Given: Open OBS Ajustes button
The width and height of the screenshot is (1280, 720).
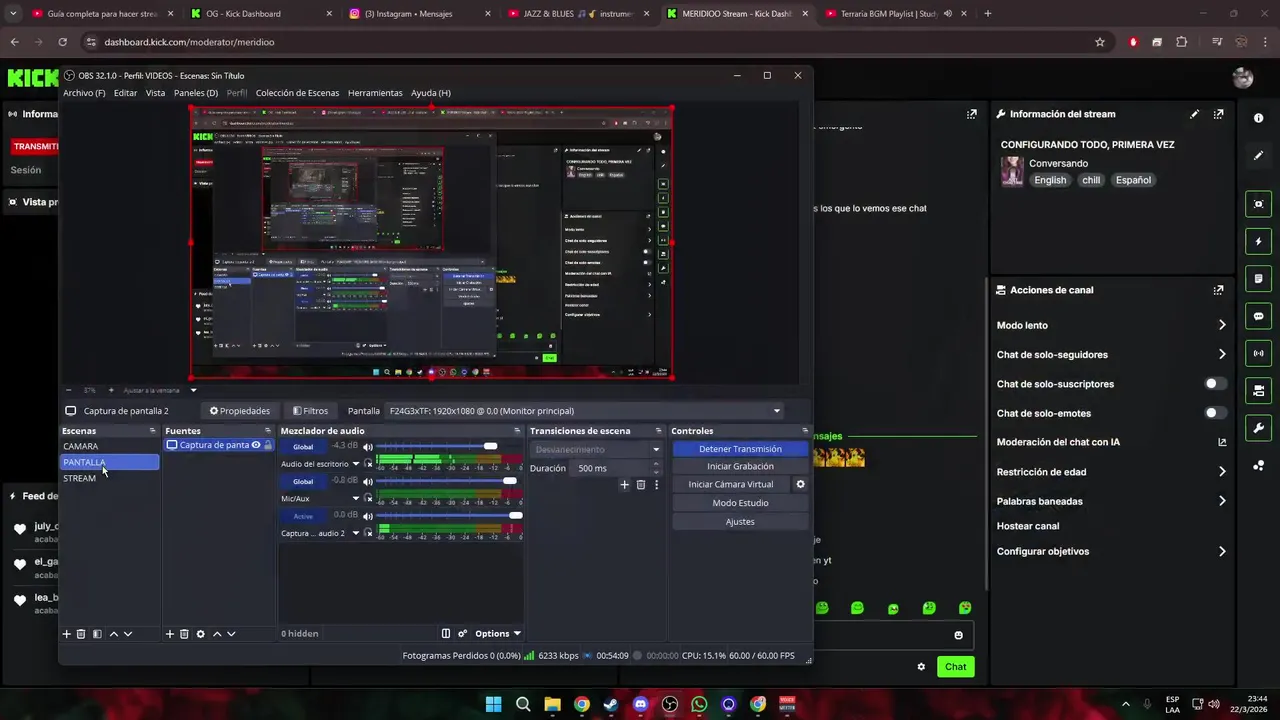Looking at the screenshot, I should (740, 522).
